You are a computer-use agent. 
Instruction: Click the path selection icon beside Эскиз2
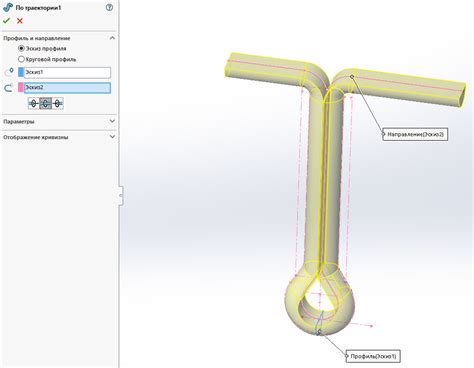pos(9,88)
